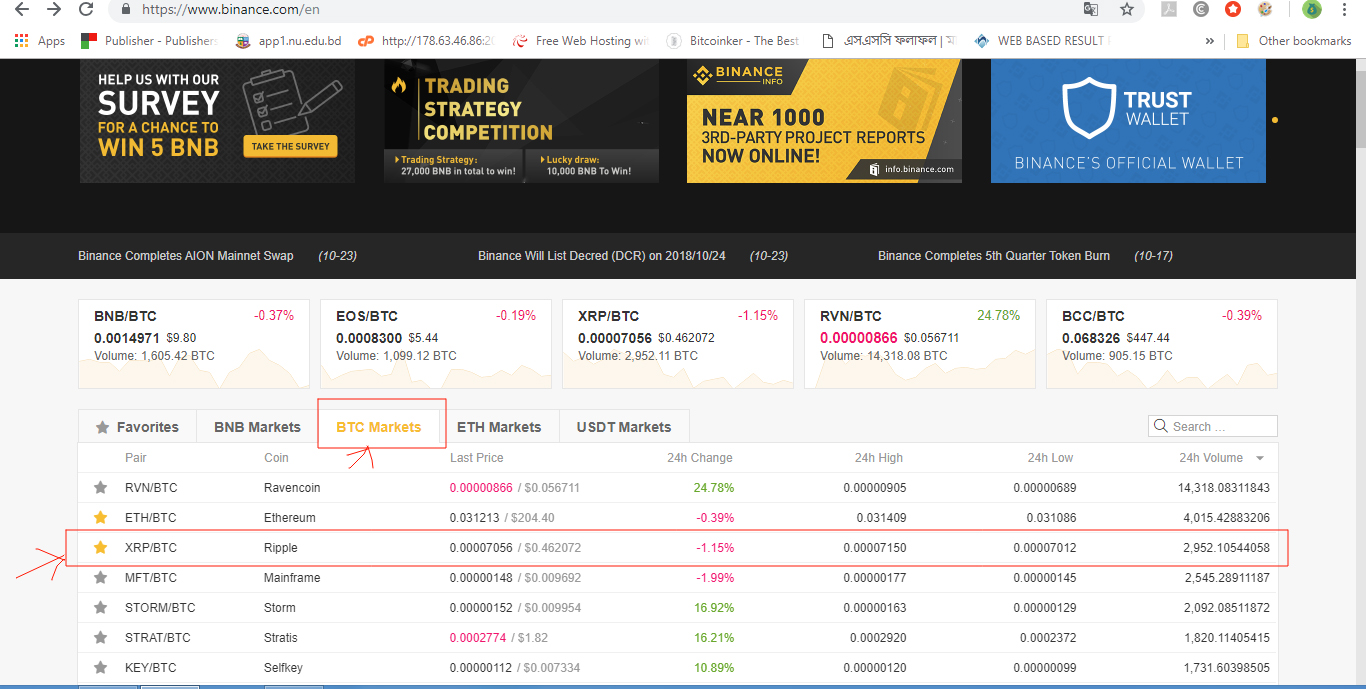Open the Binance Info project reports banner
Image resolution: width=1366 pixels, height=689 pixels.
pyautogui.click(x=824, y=120)
